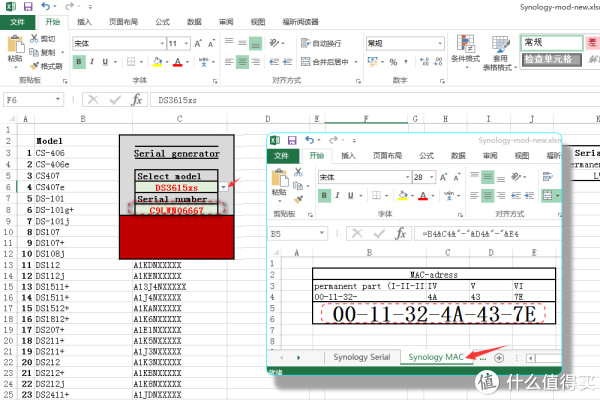Viewport: 600px width, 400px height.
Task: Select the 检查单元格 cell style
Action: tap(552, 59)
